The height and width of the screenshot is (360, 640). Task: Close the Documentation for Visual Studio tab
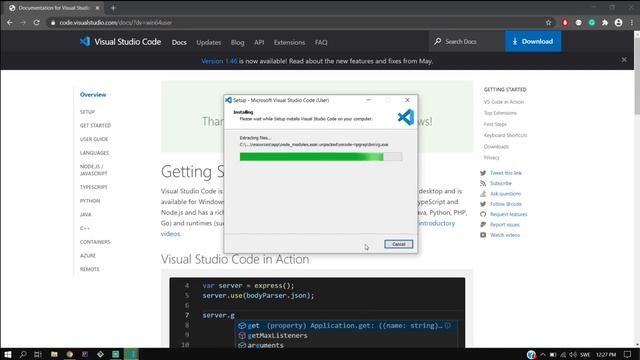point(97,8)
